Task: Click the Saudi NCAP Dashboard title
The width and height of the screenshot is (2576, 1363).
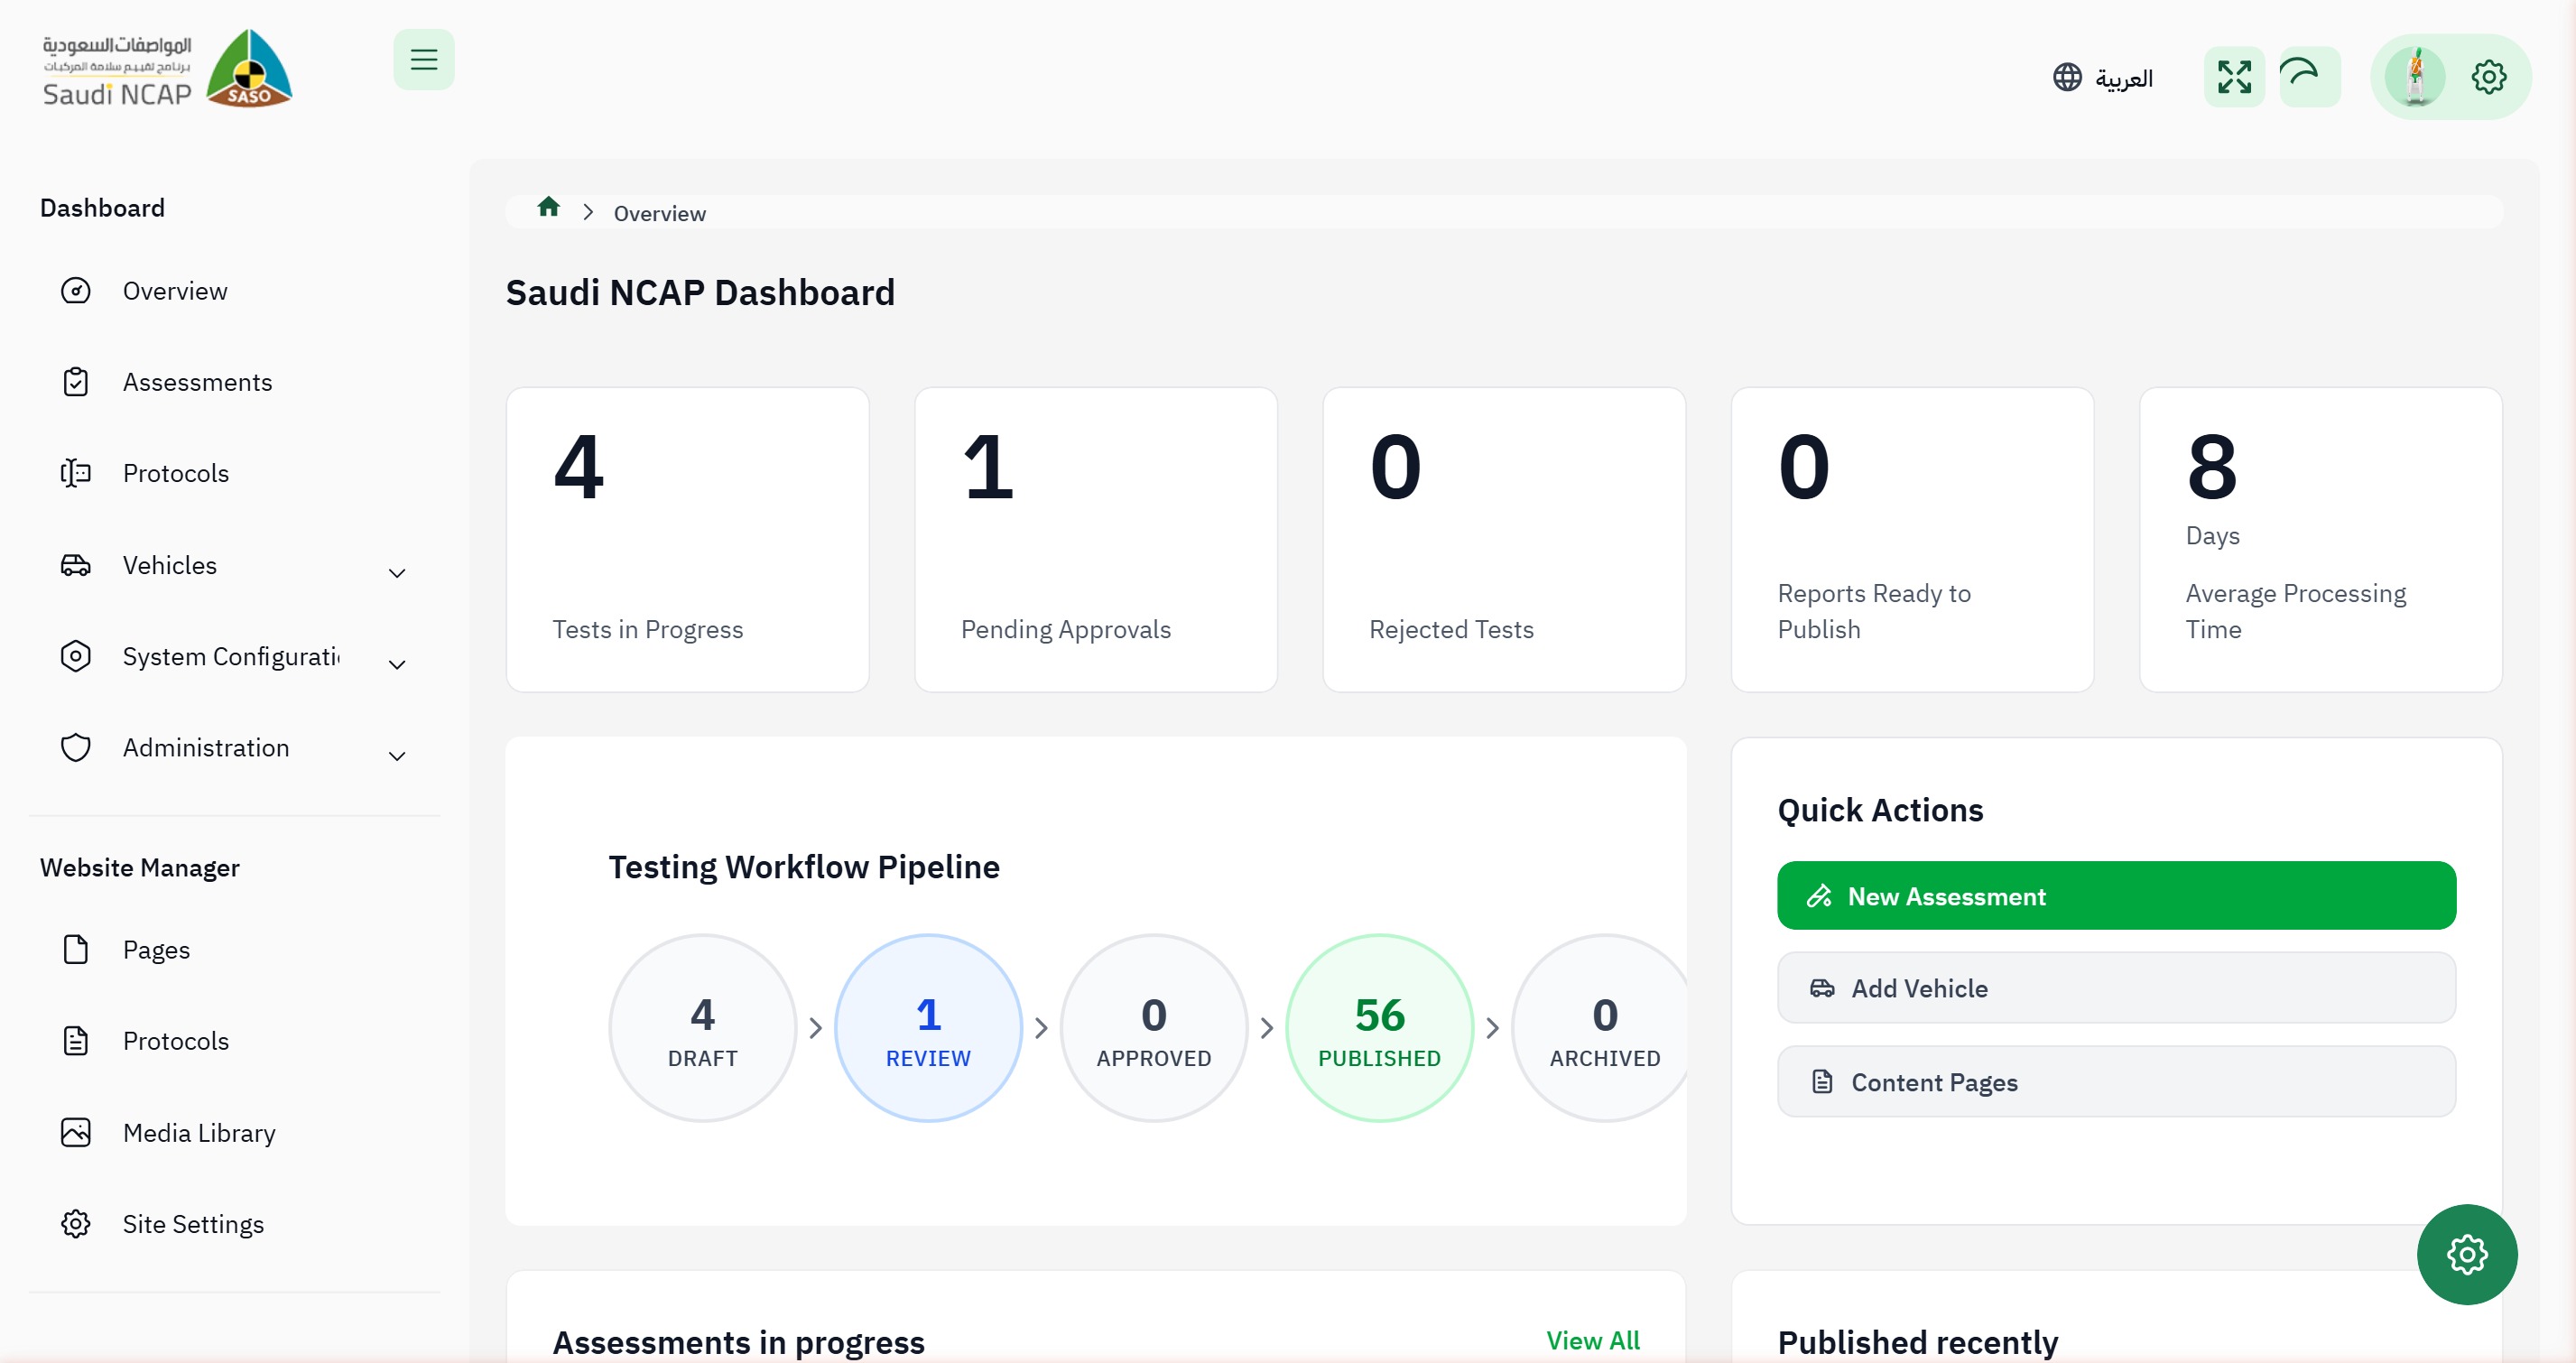Action: tap(700, 293)
